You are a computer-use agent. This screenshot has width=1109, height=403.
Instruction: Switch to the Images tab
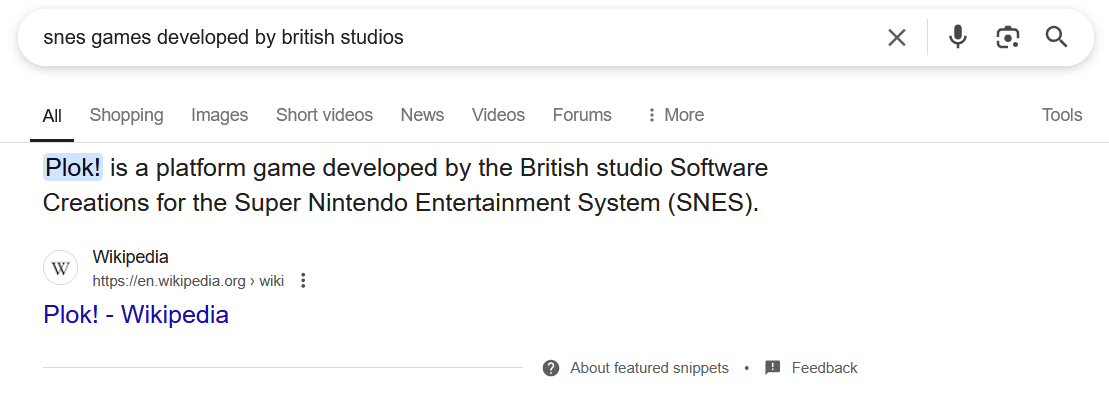(x=219, y=115)
